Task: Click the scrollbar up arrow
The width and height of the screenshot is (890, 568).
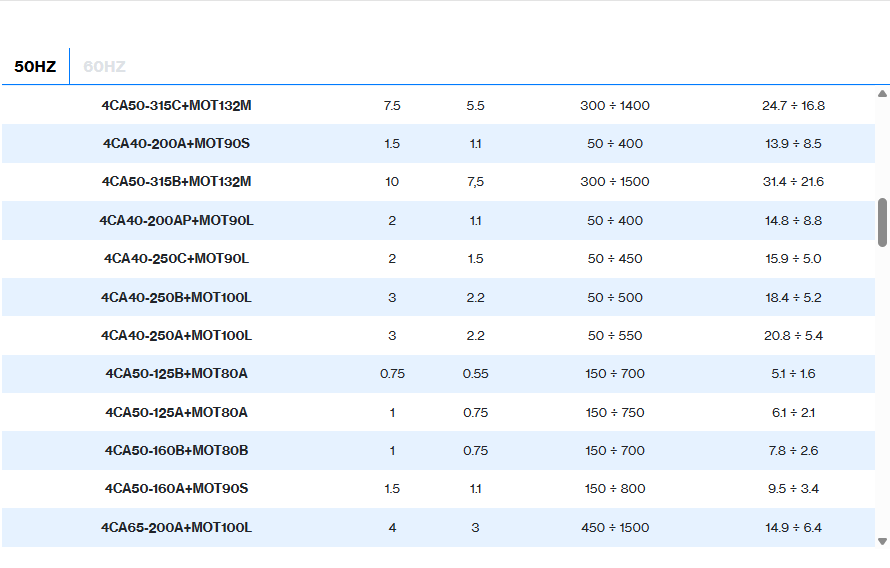Action: click(882, 94)
